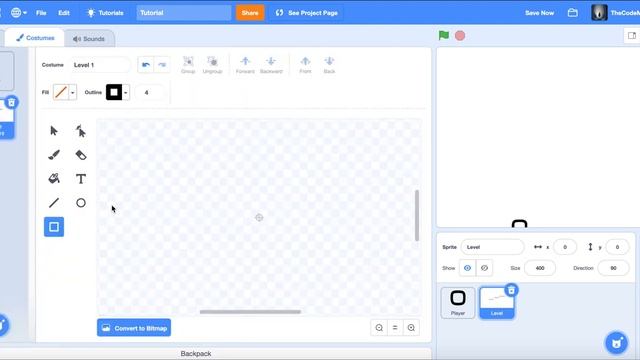Open the Backpack bar

pyautogui.click(x=196, y=353)
